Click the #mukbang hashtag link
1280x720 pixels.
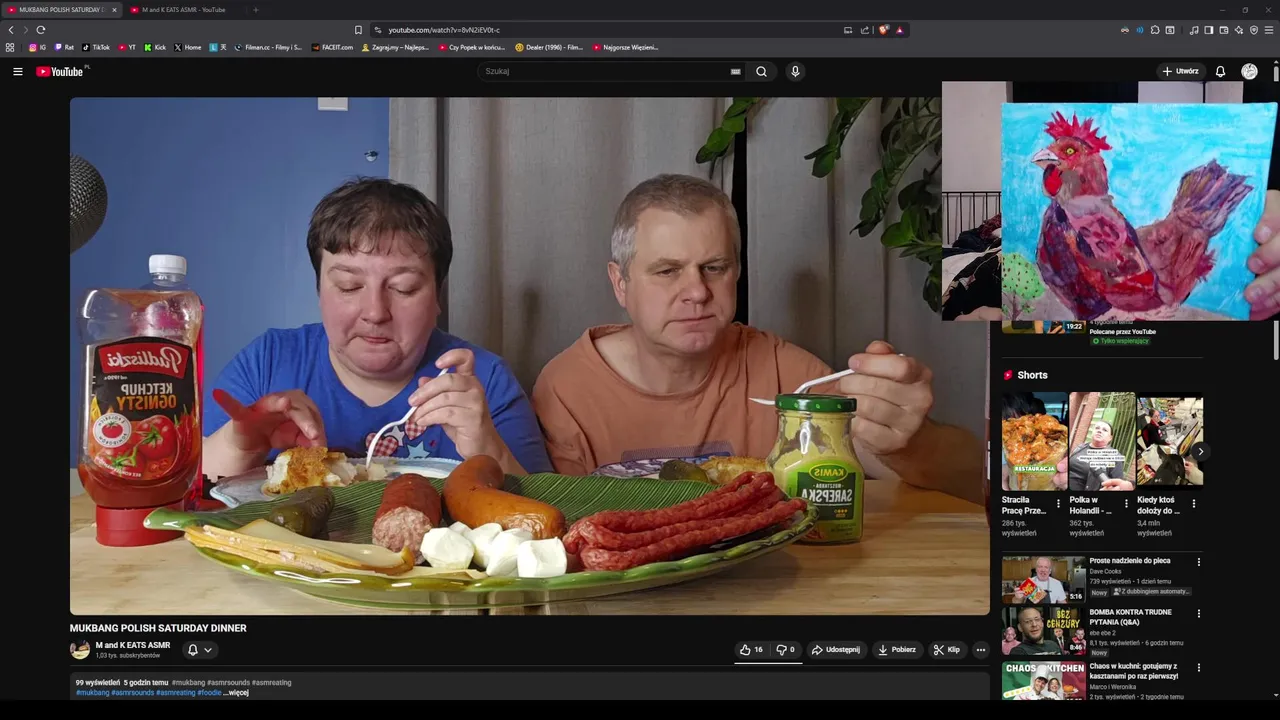click(93, 692)
